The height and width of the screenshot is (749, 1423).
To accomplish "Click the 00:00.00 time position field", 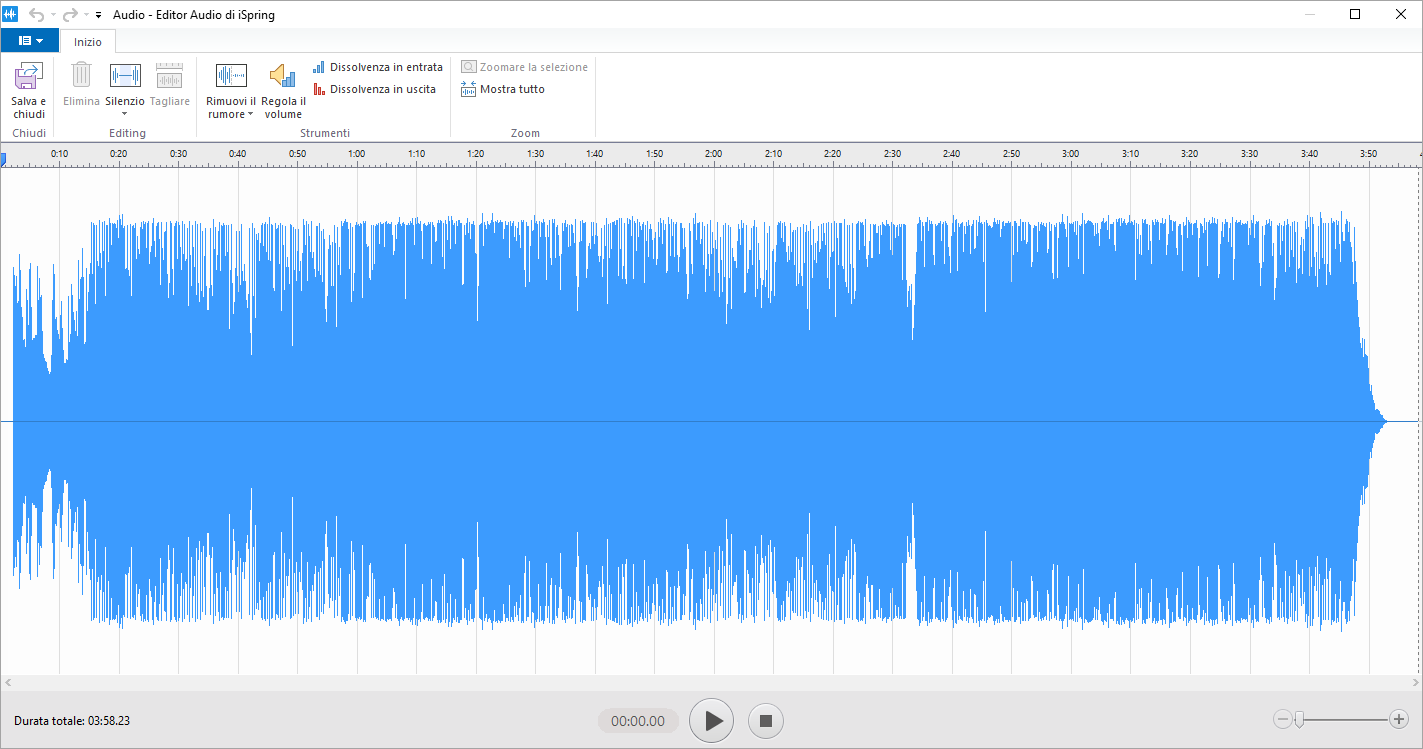I will pyautogui.click(x=638, y=721).
